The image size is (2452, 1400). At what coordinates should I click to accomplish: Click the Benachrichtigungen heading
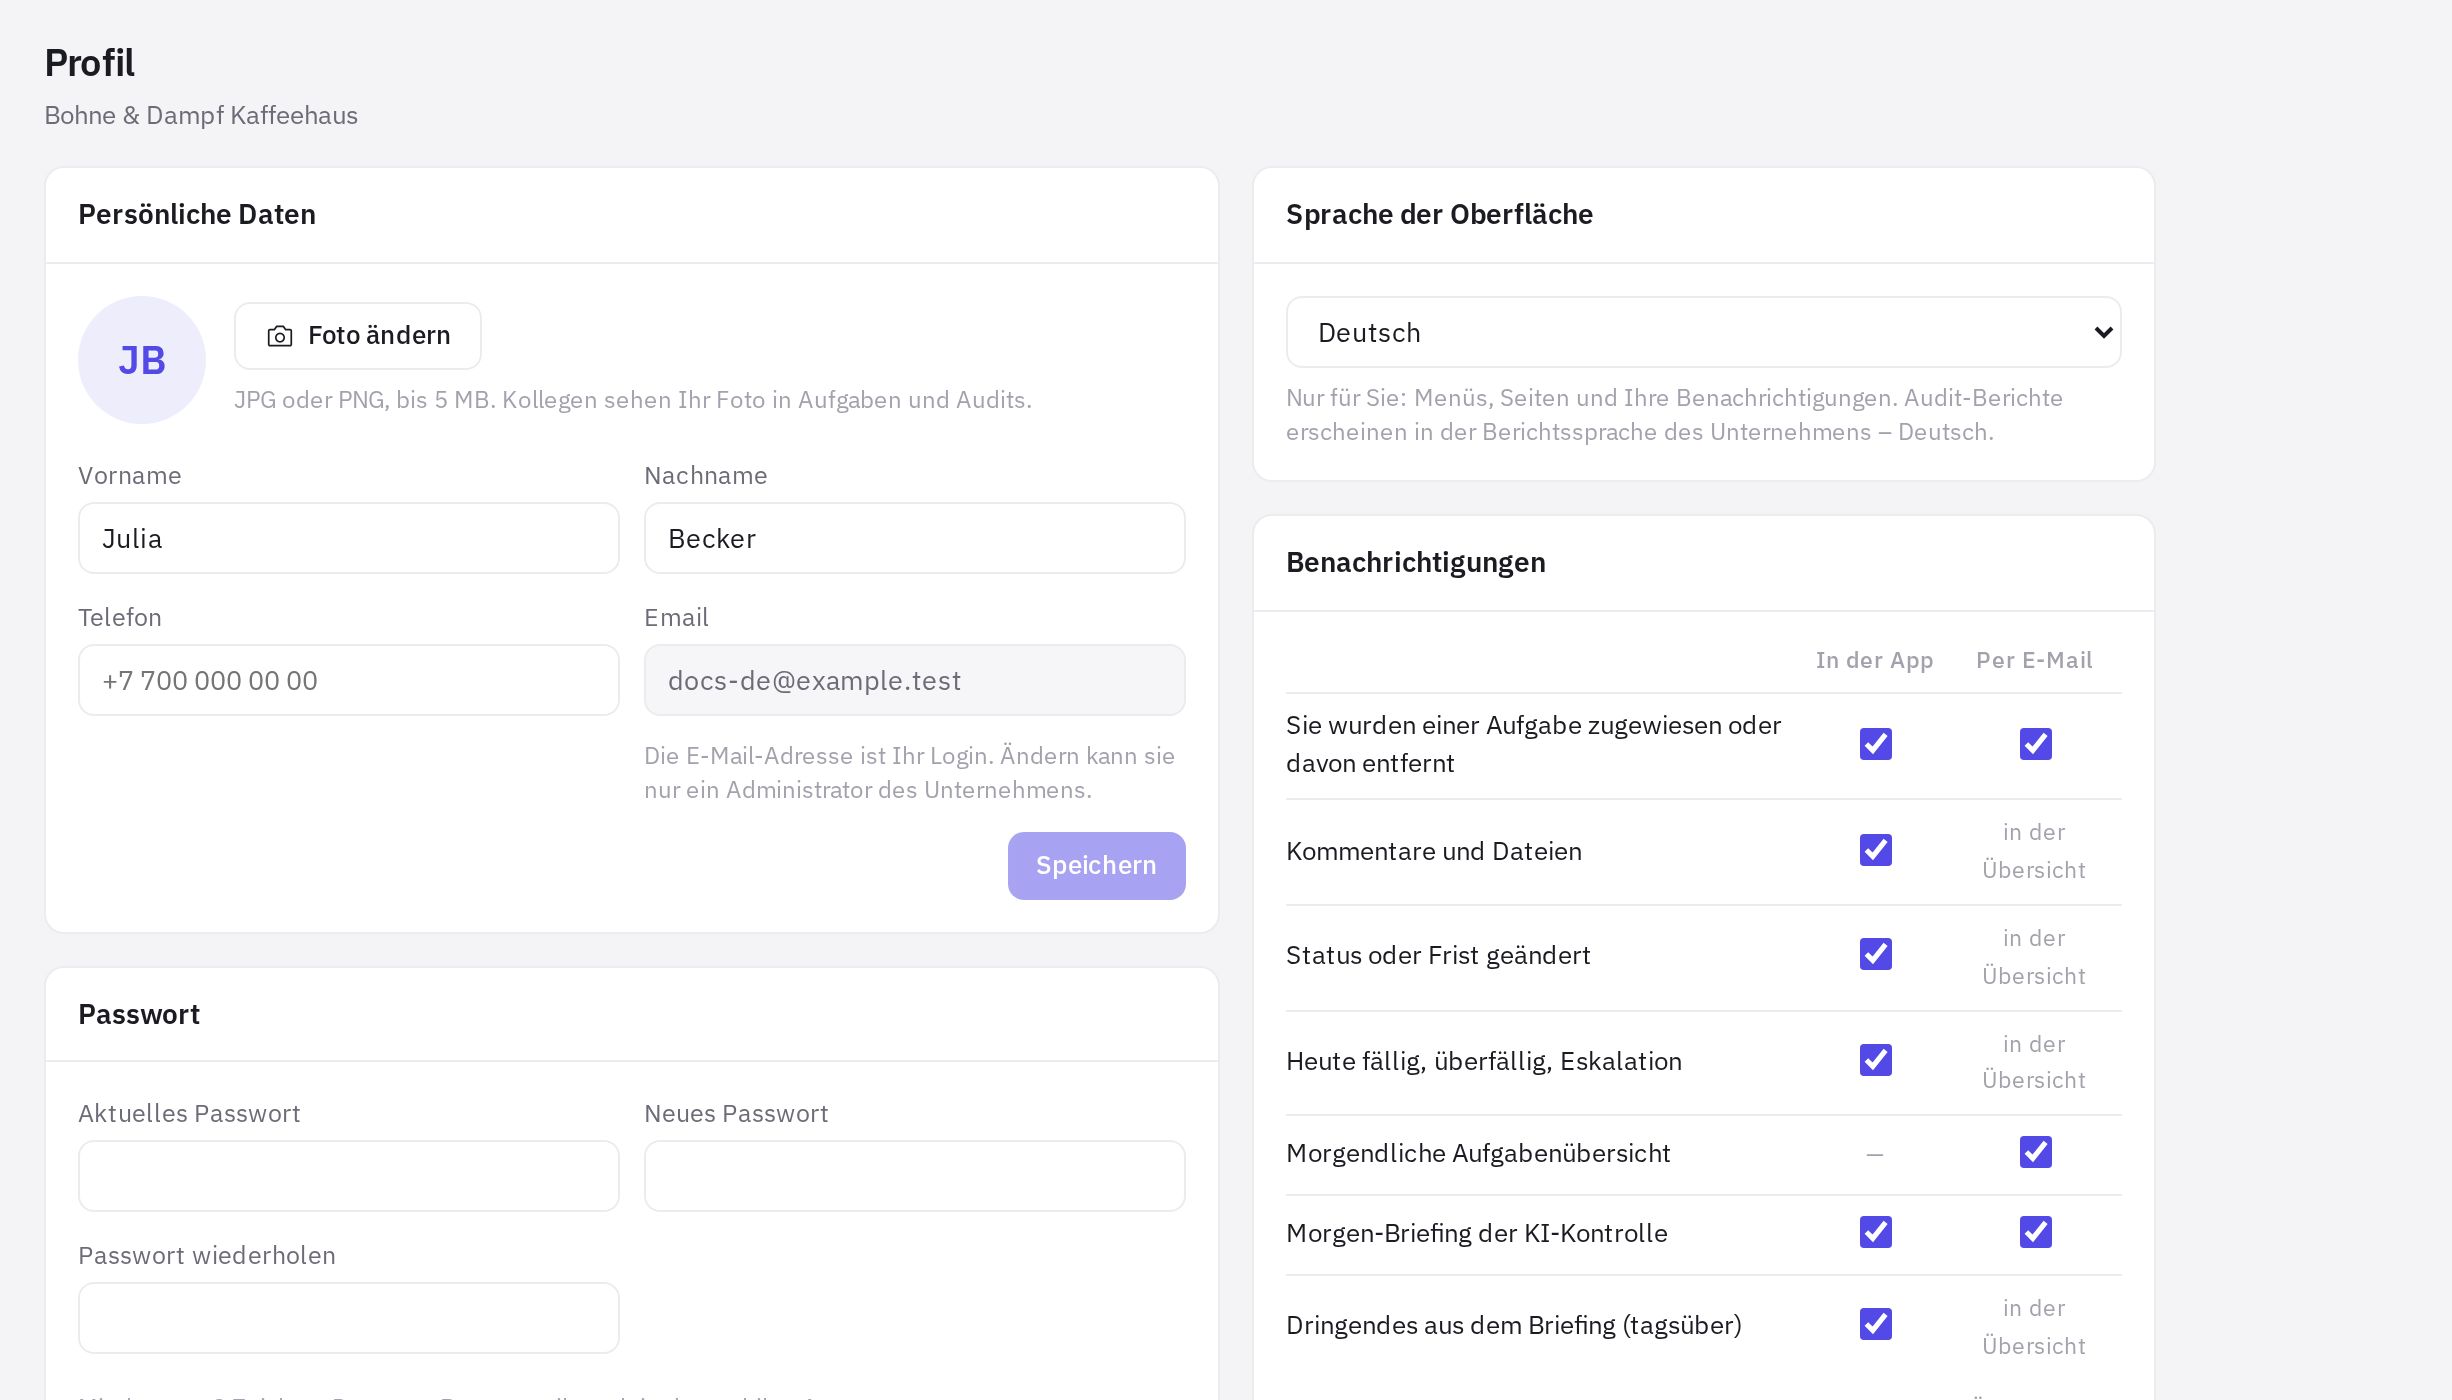pos(1415,562)
